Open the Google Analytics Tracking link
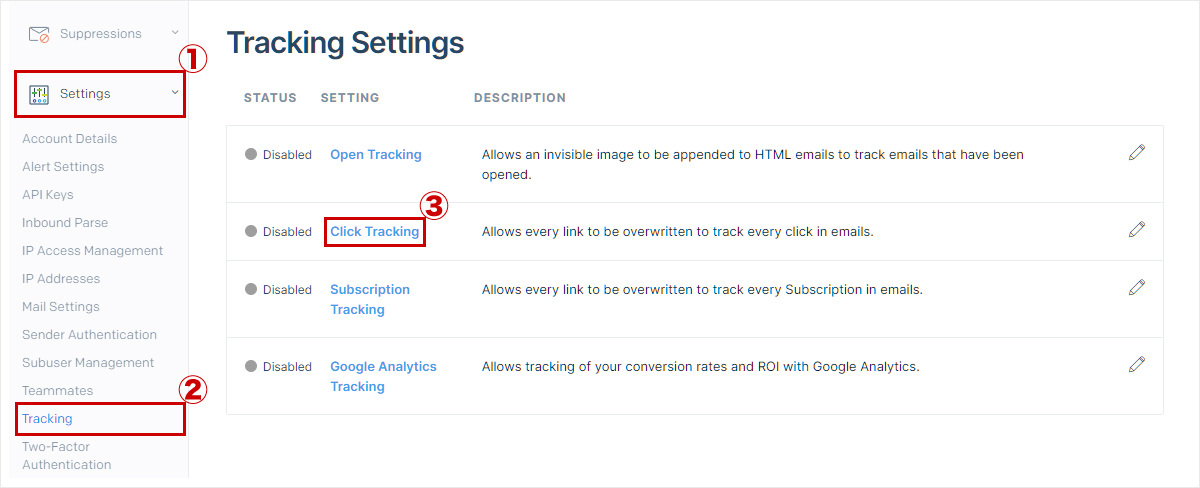This screenshot has width=1200, height=488. pyautogui.click(x=383, y=376)
